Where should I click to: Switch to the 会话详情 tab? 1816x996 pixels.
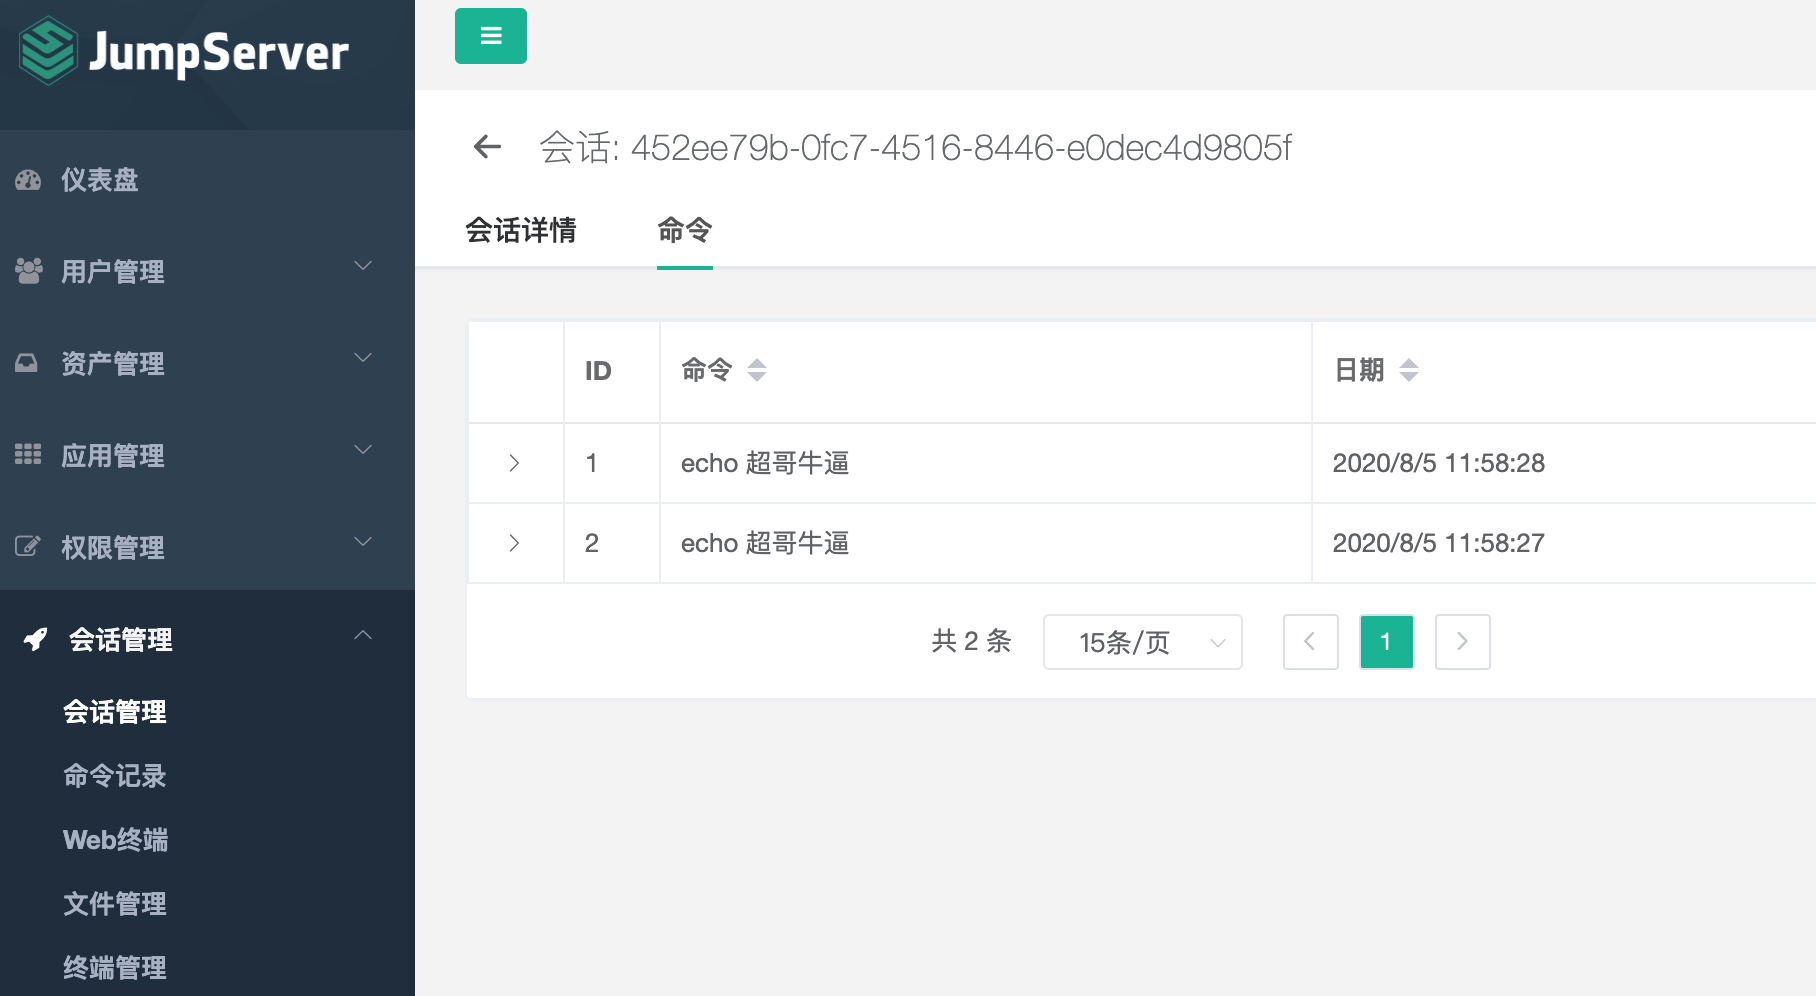[521, 231]
